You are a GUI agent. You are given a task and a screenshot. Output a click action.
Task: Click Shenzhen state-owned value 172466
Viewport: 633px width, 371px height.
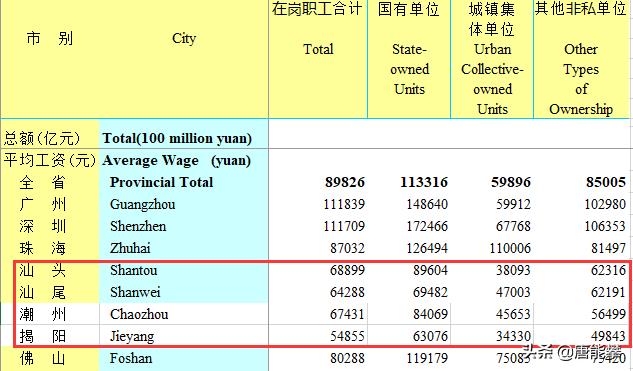(x=427, y=226)
